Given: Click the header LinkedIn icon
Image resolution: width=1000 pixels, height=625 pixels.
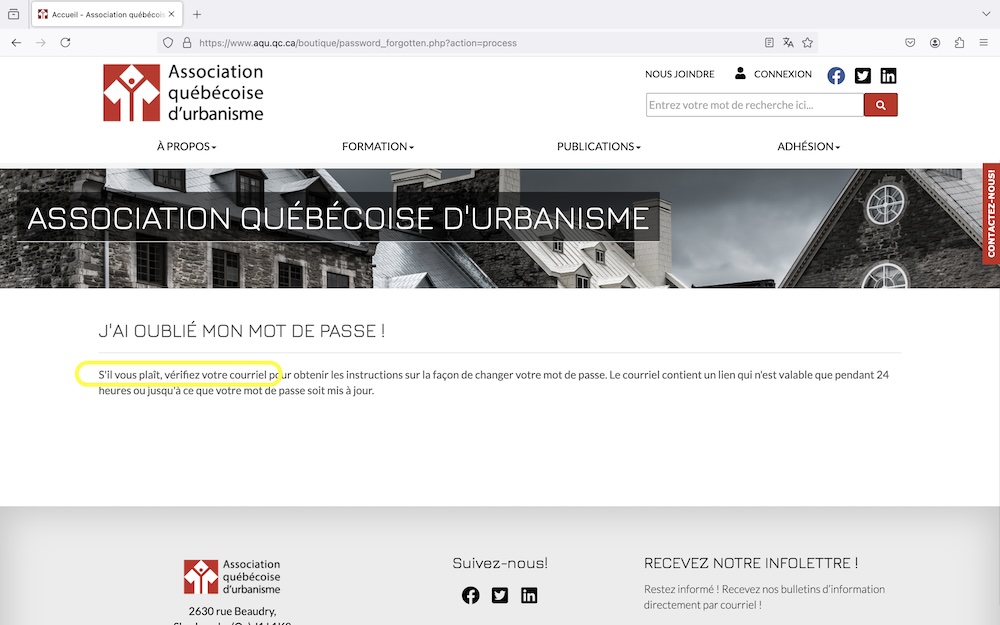Looking at the screenshot, I should 888,76.
